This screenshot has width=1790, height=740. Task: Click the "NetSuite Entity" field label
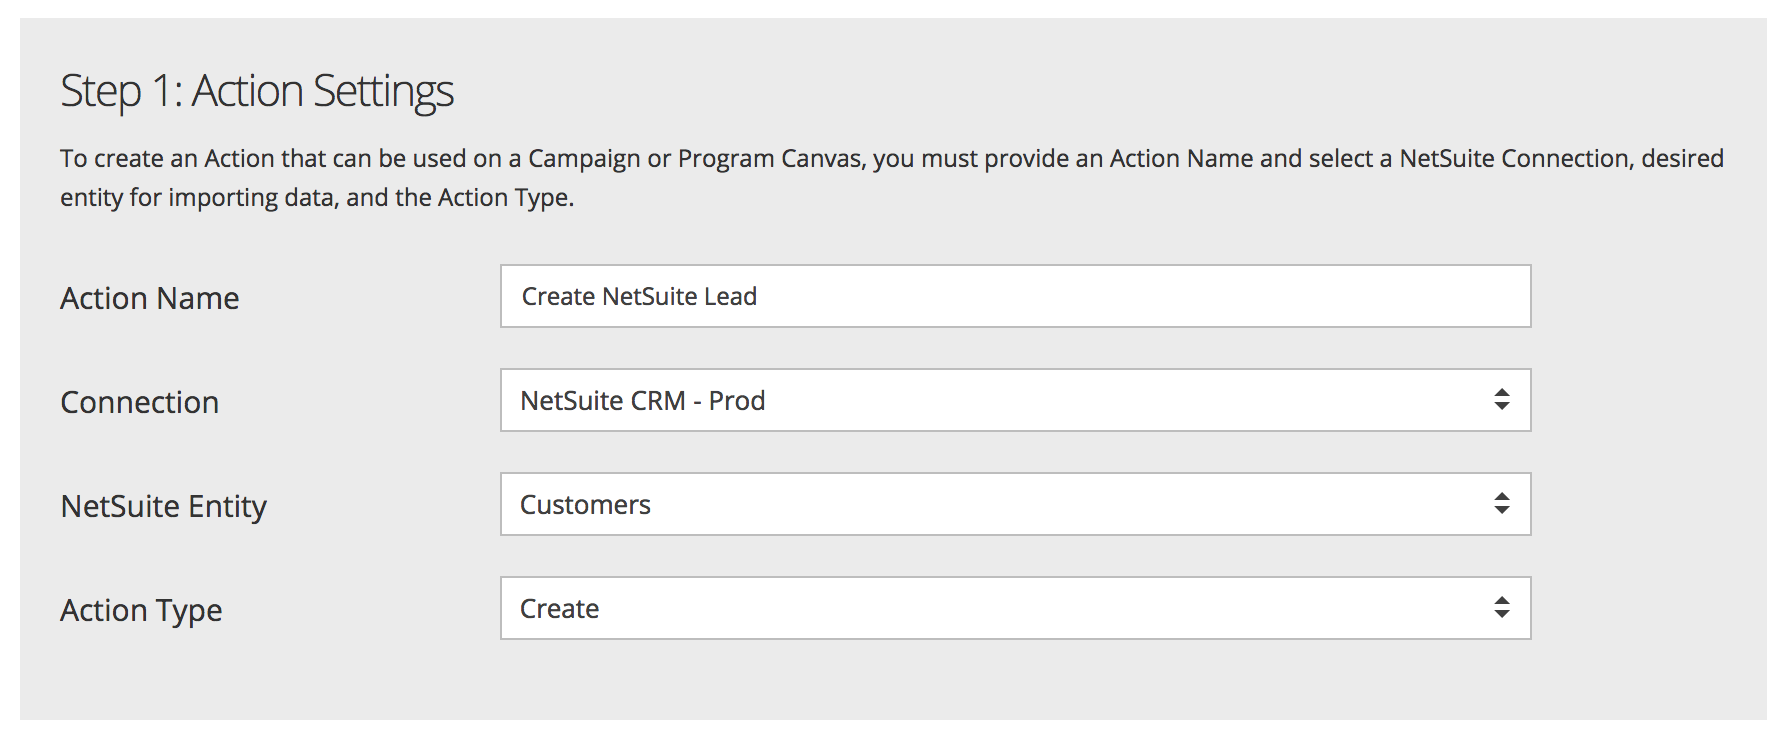click(x=164, y=506)
